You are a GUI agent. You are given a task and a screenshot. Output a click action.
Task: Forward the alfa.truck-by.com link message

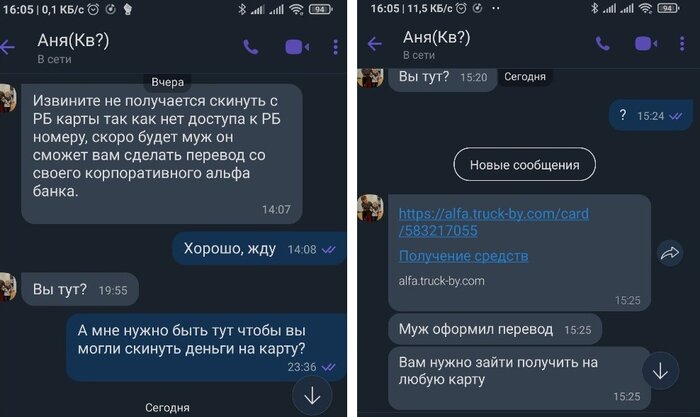coord(670,253)
